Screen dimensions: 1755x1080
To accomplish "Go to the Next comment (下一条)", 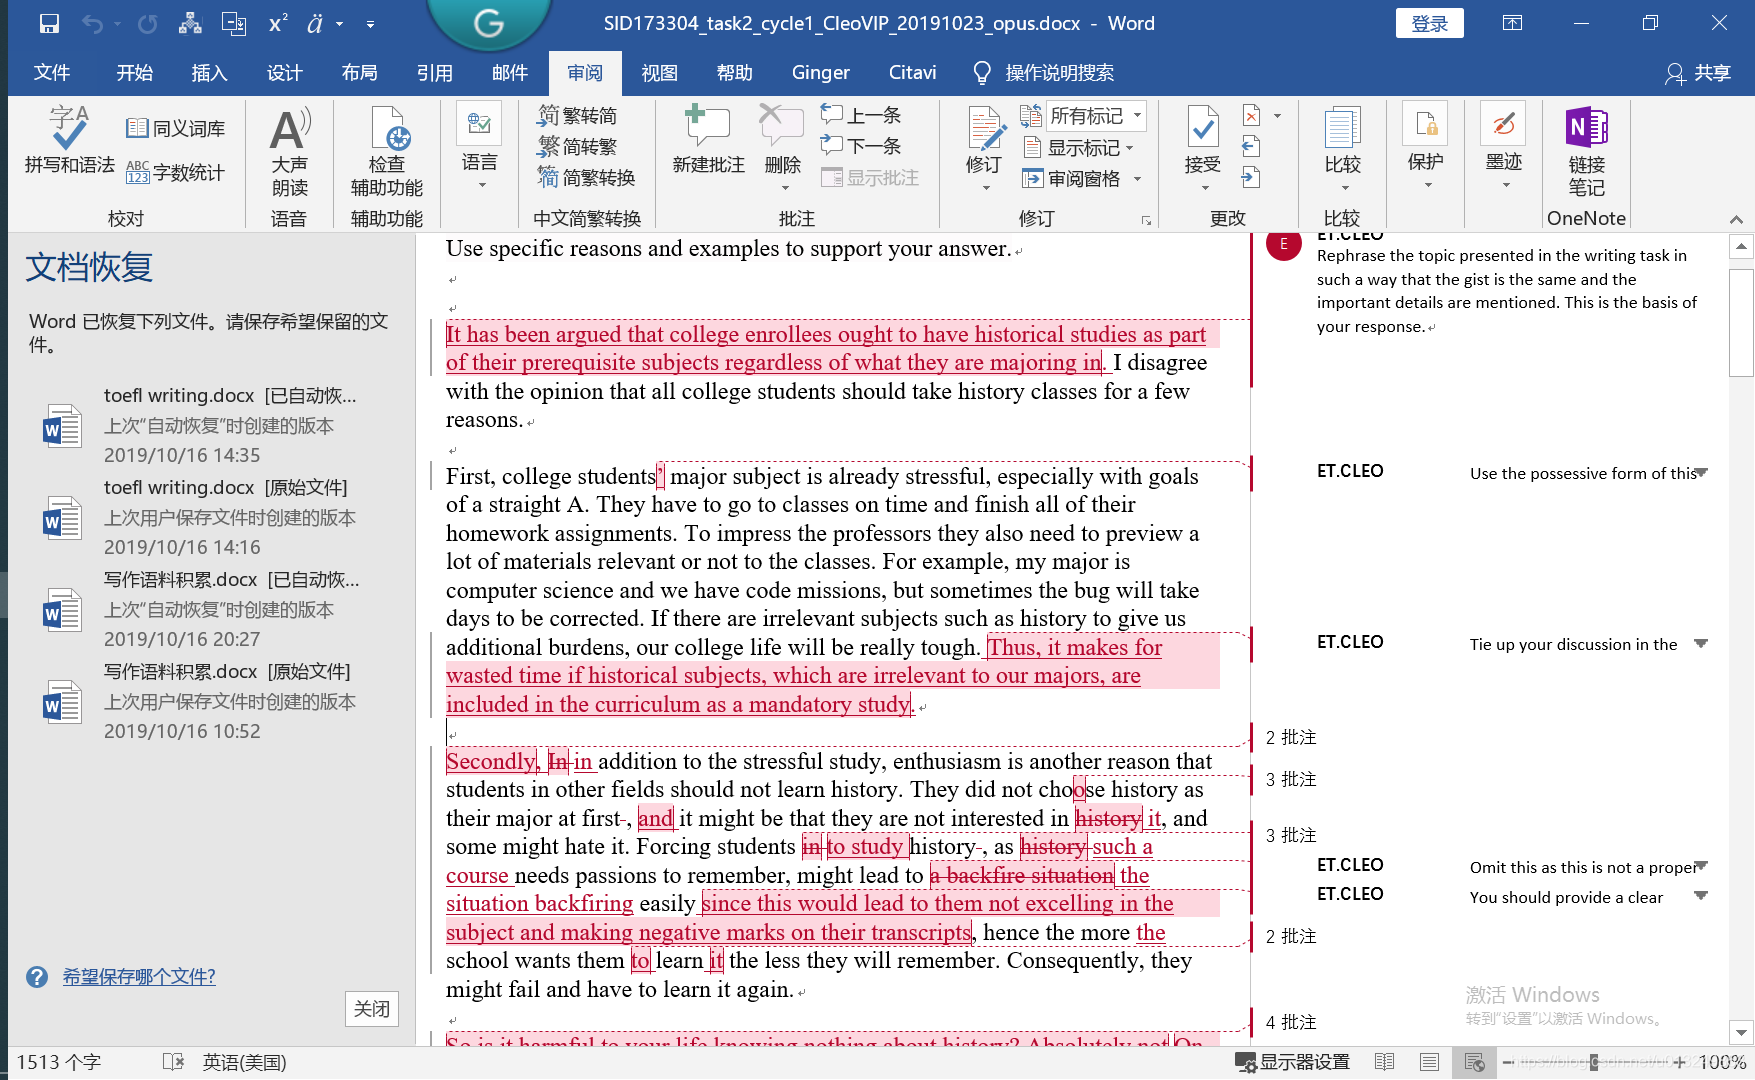I will 861,146.
